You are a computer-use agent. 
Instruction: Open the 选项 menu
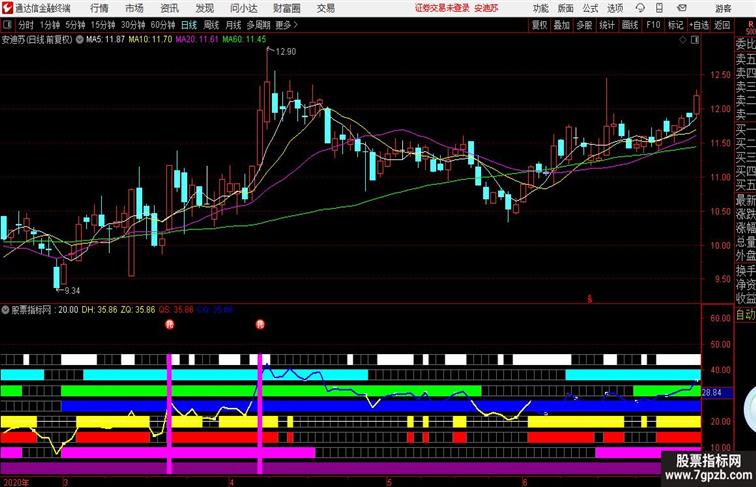(615, 8)
